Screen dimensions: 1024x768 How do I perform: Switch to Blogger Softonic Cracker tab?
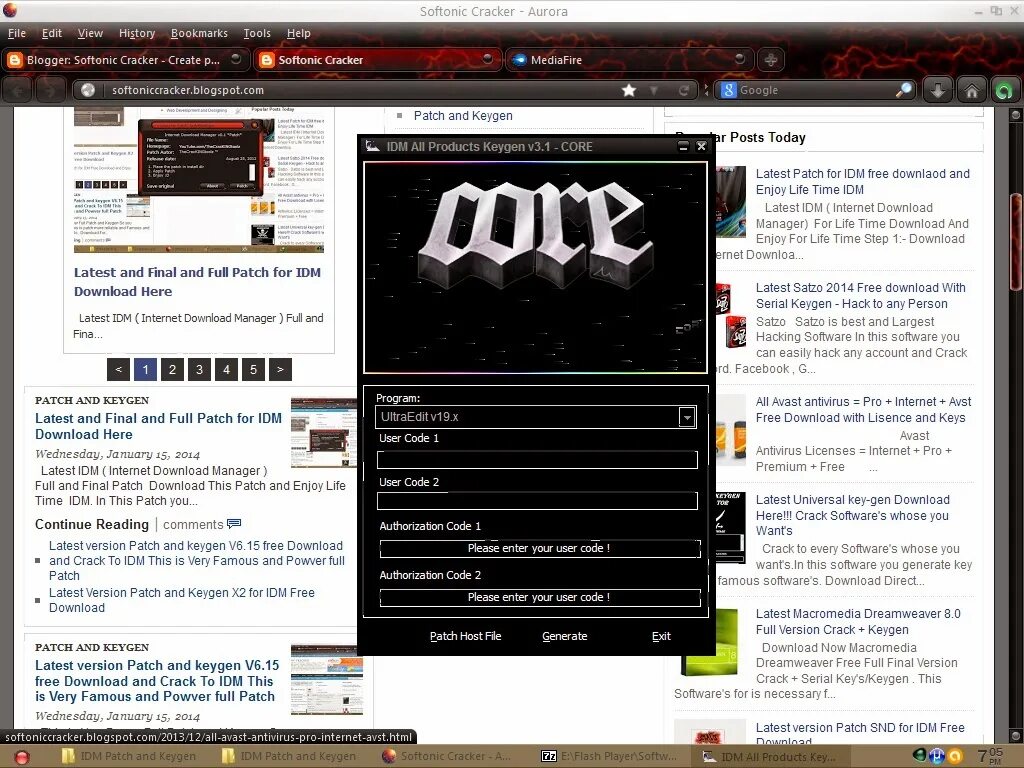pos(124,59)
